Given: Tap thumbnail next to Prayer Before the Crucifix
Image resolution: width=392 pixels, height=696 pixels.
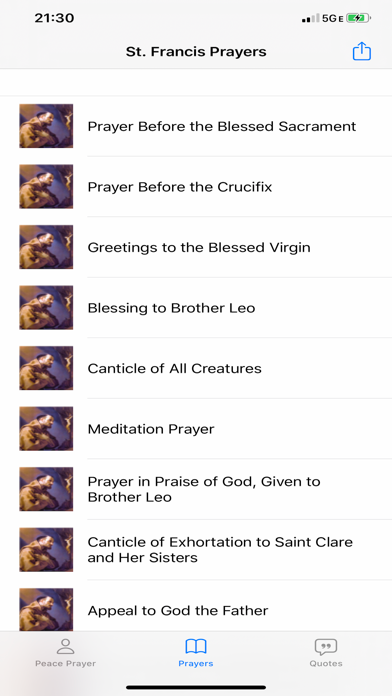Looking at the screenshot, I should [x=46, y=186].
